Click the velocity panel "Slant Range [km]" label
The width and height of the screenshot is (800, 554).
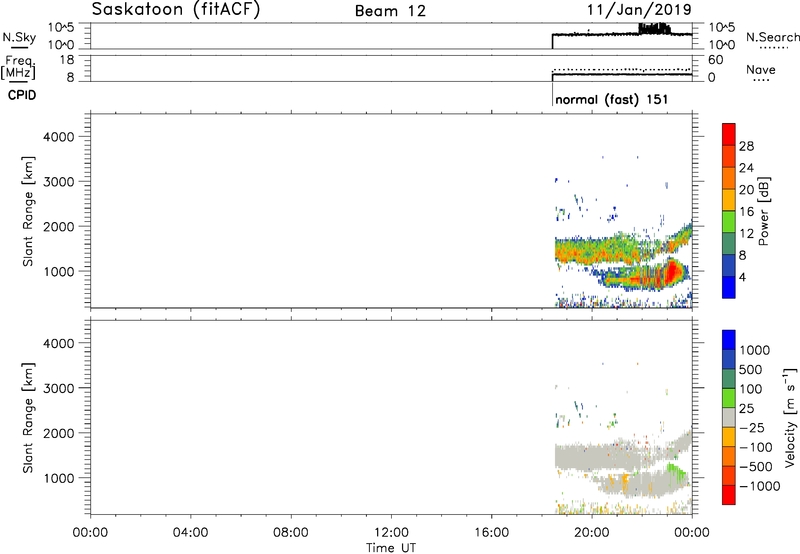tap(28, 417)
